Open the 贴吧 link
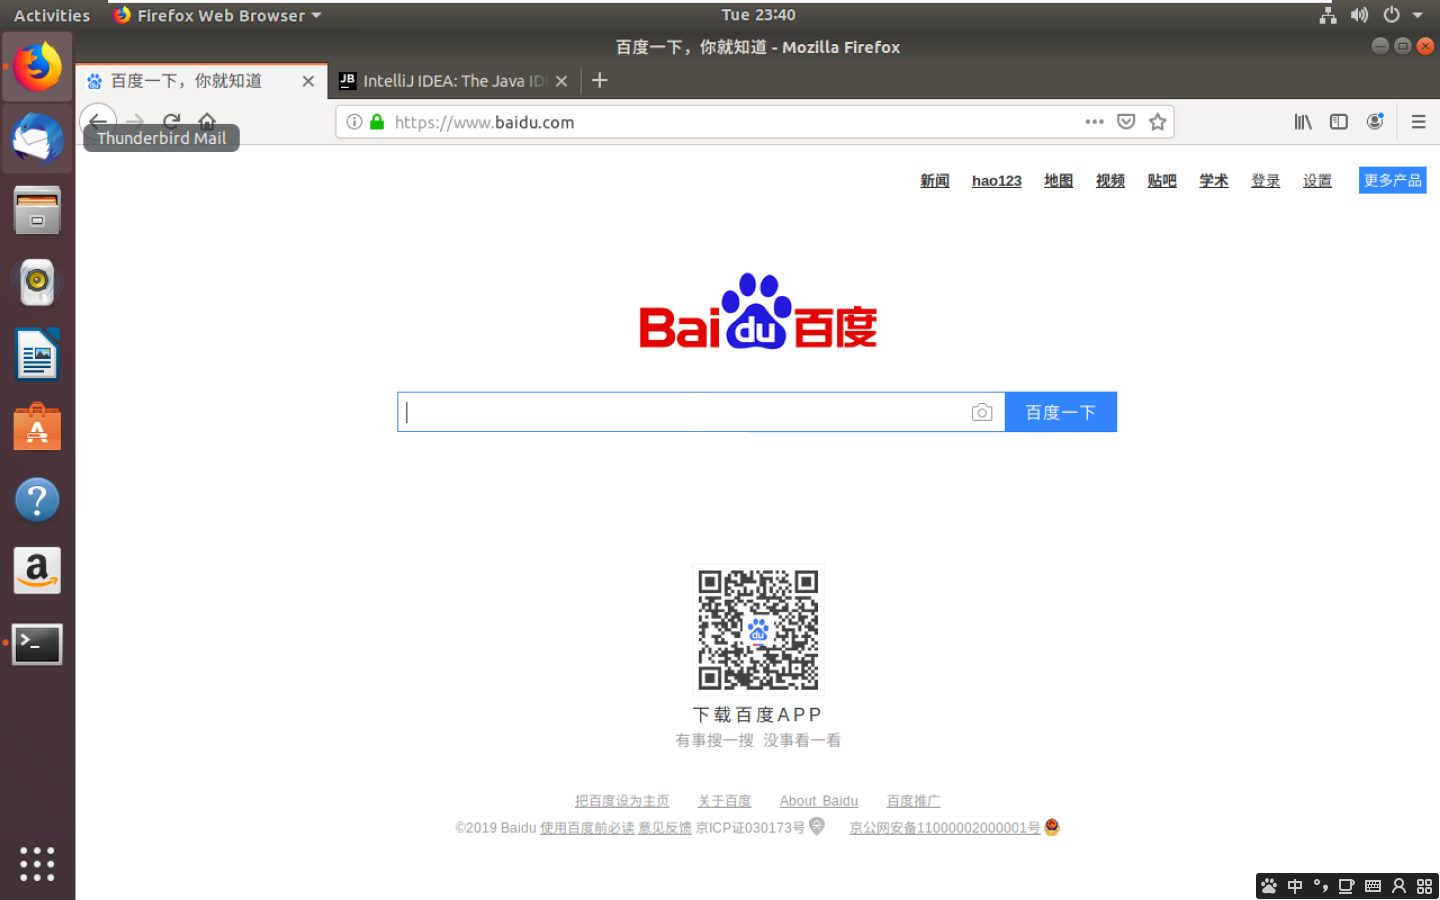This screenshot has height=900, width=1440. [x=1162, y=181]
